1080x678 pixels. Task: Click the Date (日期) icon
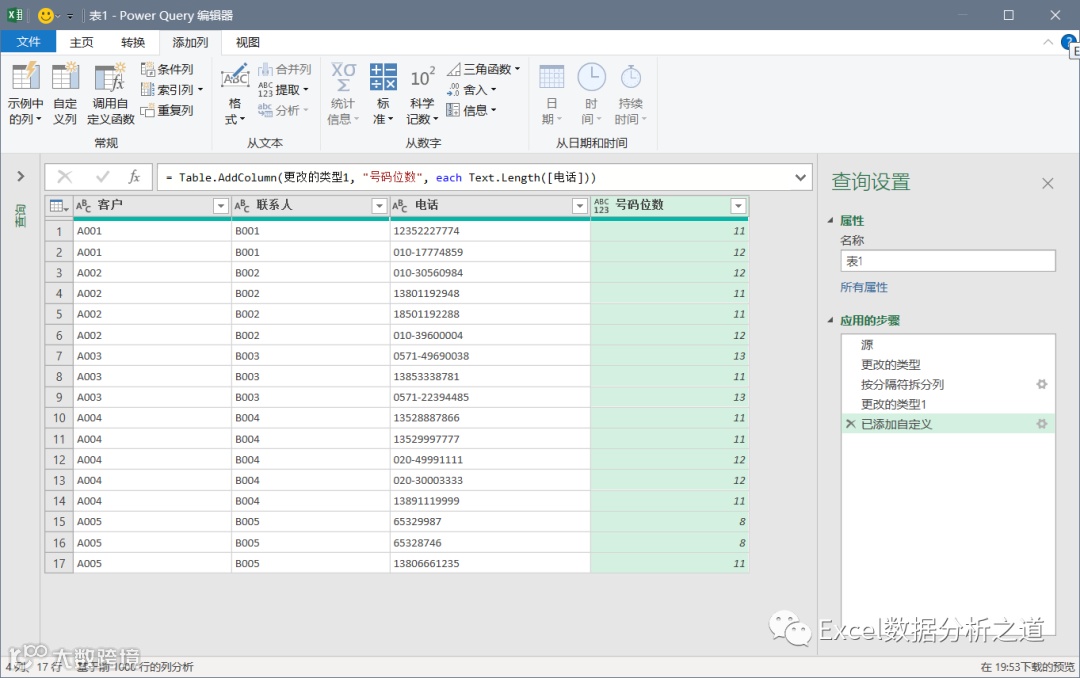tap(552, 77)
